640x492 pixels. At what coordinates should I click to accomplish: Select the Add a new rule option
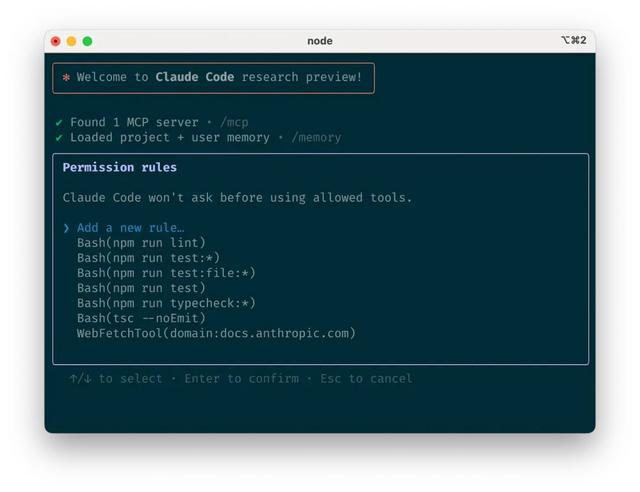(x=130, y=228)
